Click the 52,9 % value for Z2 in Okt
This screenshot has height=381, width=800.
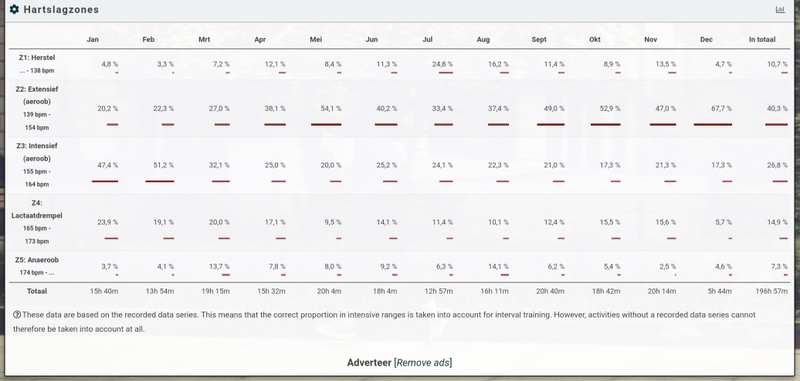click(610, 109)
